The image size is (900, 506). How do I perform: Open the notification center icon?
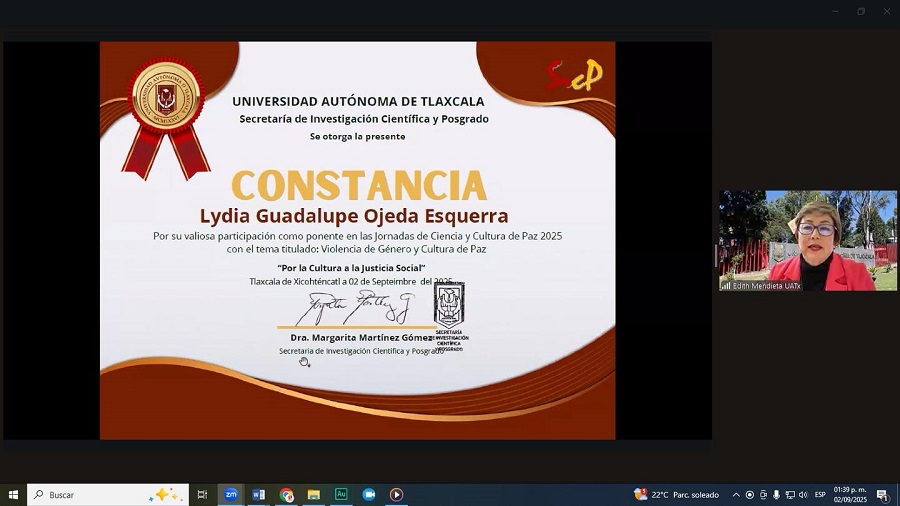tap(882, 495)
